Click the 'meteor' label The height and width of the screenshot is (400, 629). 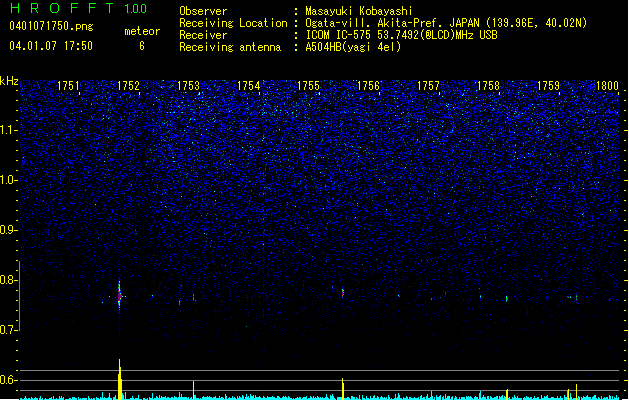[x=142, y=31]
